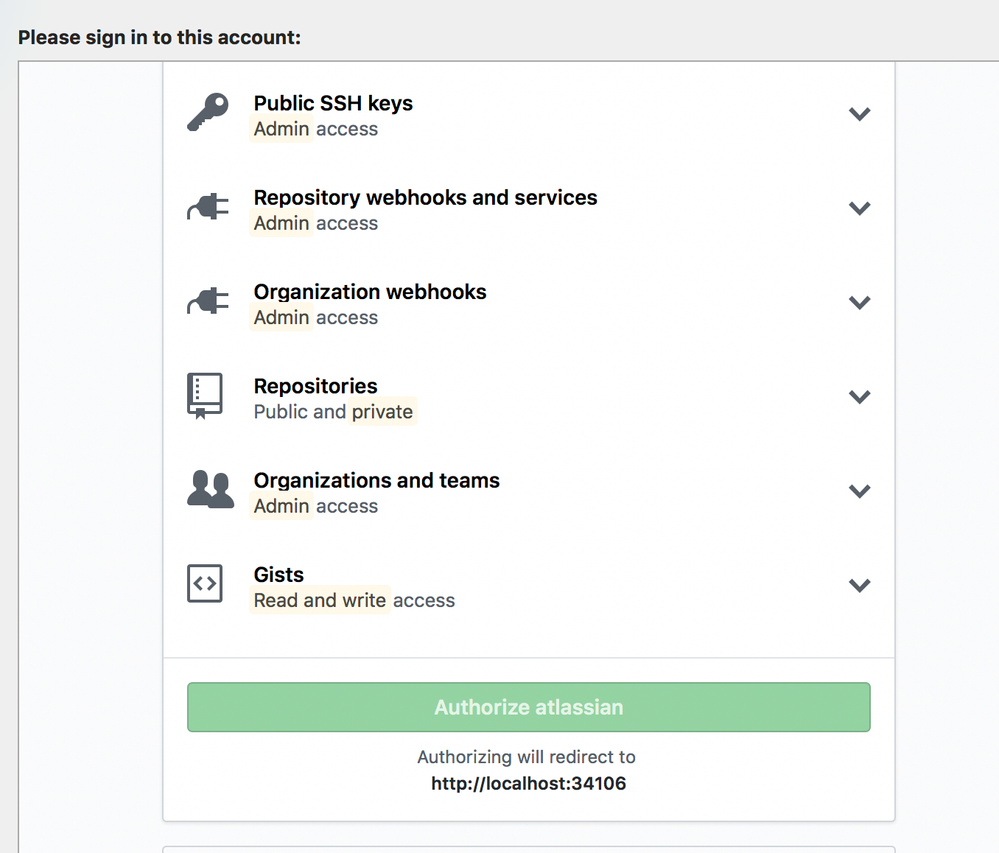Image resolution: width=999 pixels, height=853 pixels.
Task: Select the Organizations and teams title
Action: click(376, 480)
